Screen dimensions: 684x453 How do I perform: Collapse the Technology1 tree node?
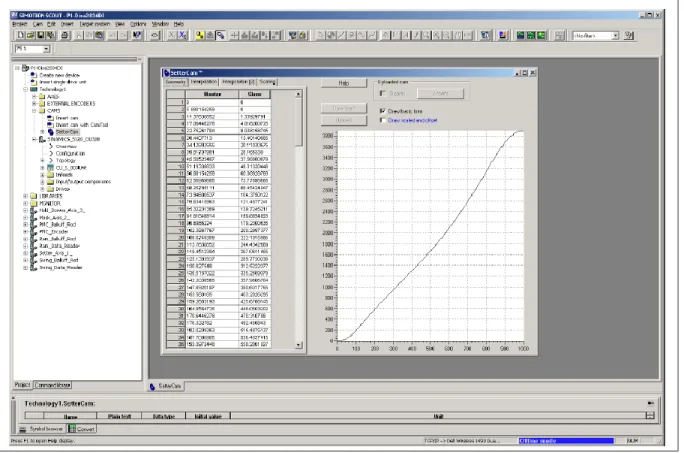[26, 89]
